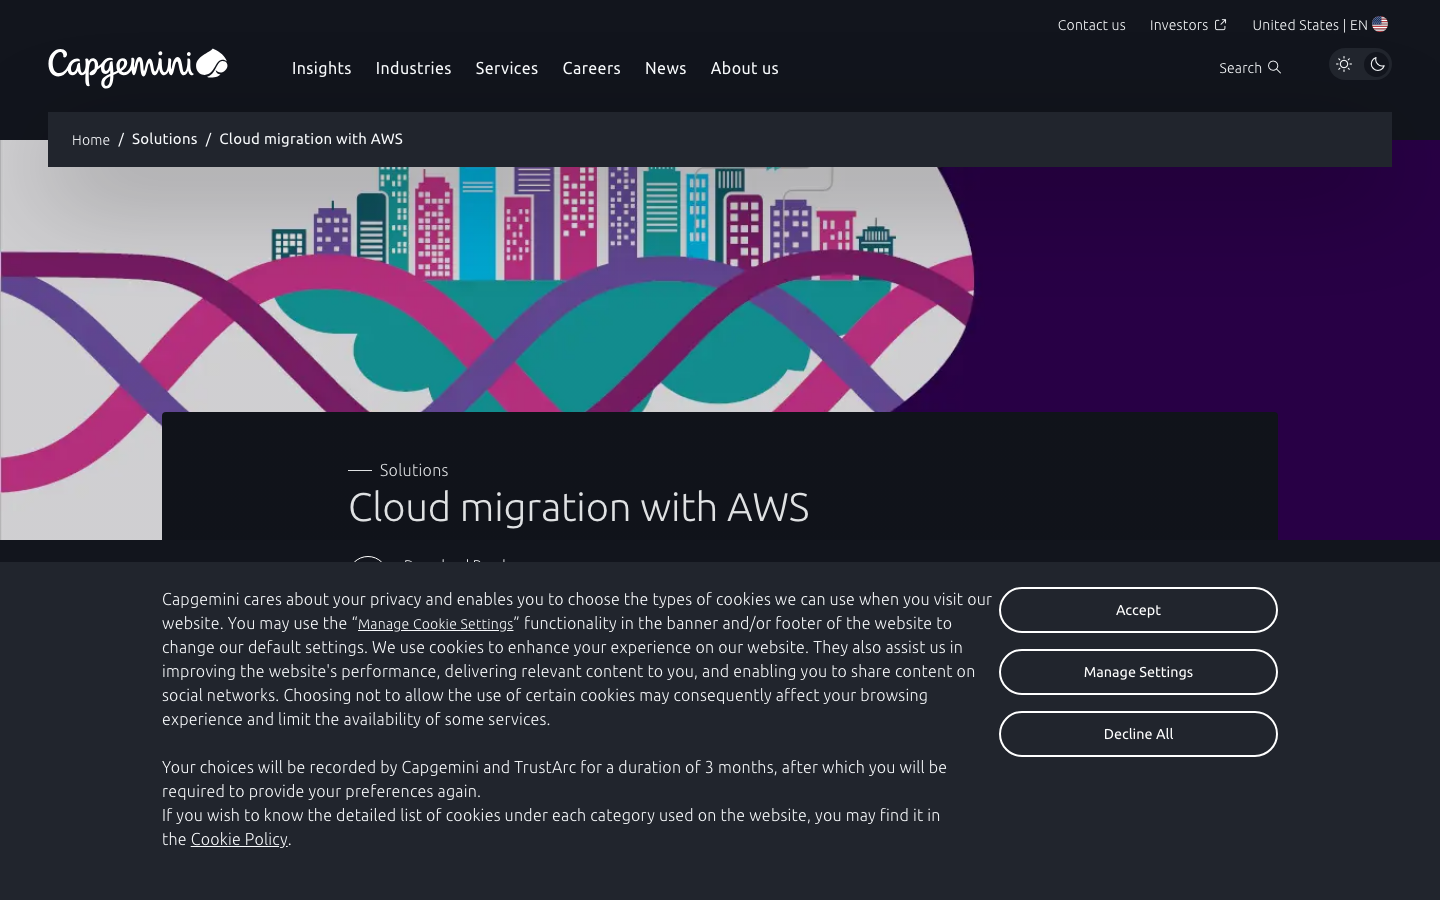Accept cookies
Viewport: 1440px width, 900px height.
1138,610
